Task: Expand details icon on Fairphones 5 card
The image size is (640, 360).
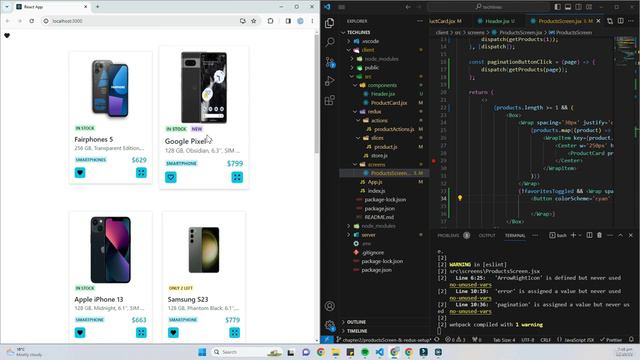Action: pos(141,173)
